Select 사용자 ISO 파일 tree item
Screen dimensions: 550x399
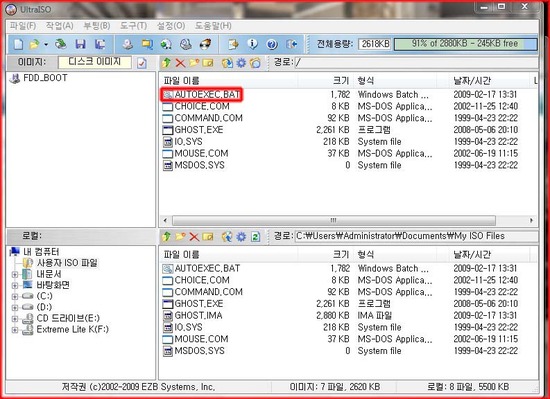point(67,263)
